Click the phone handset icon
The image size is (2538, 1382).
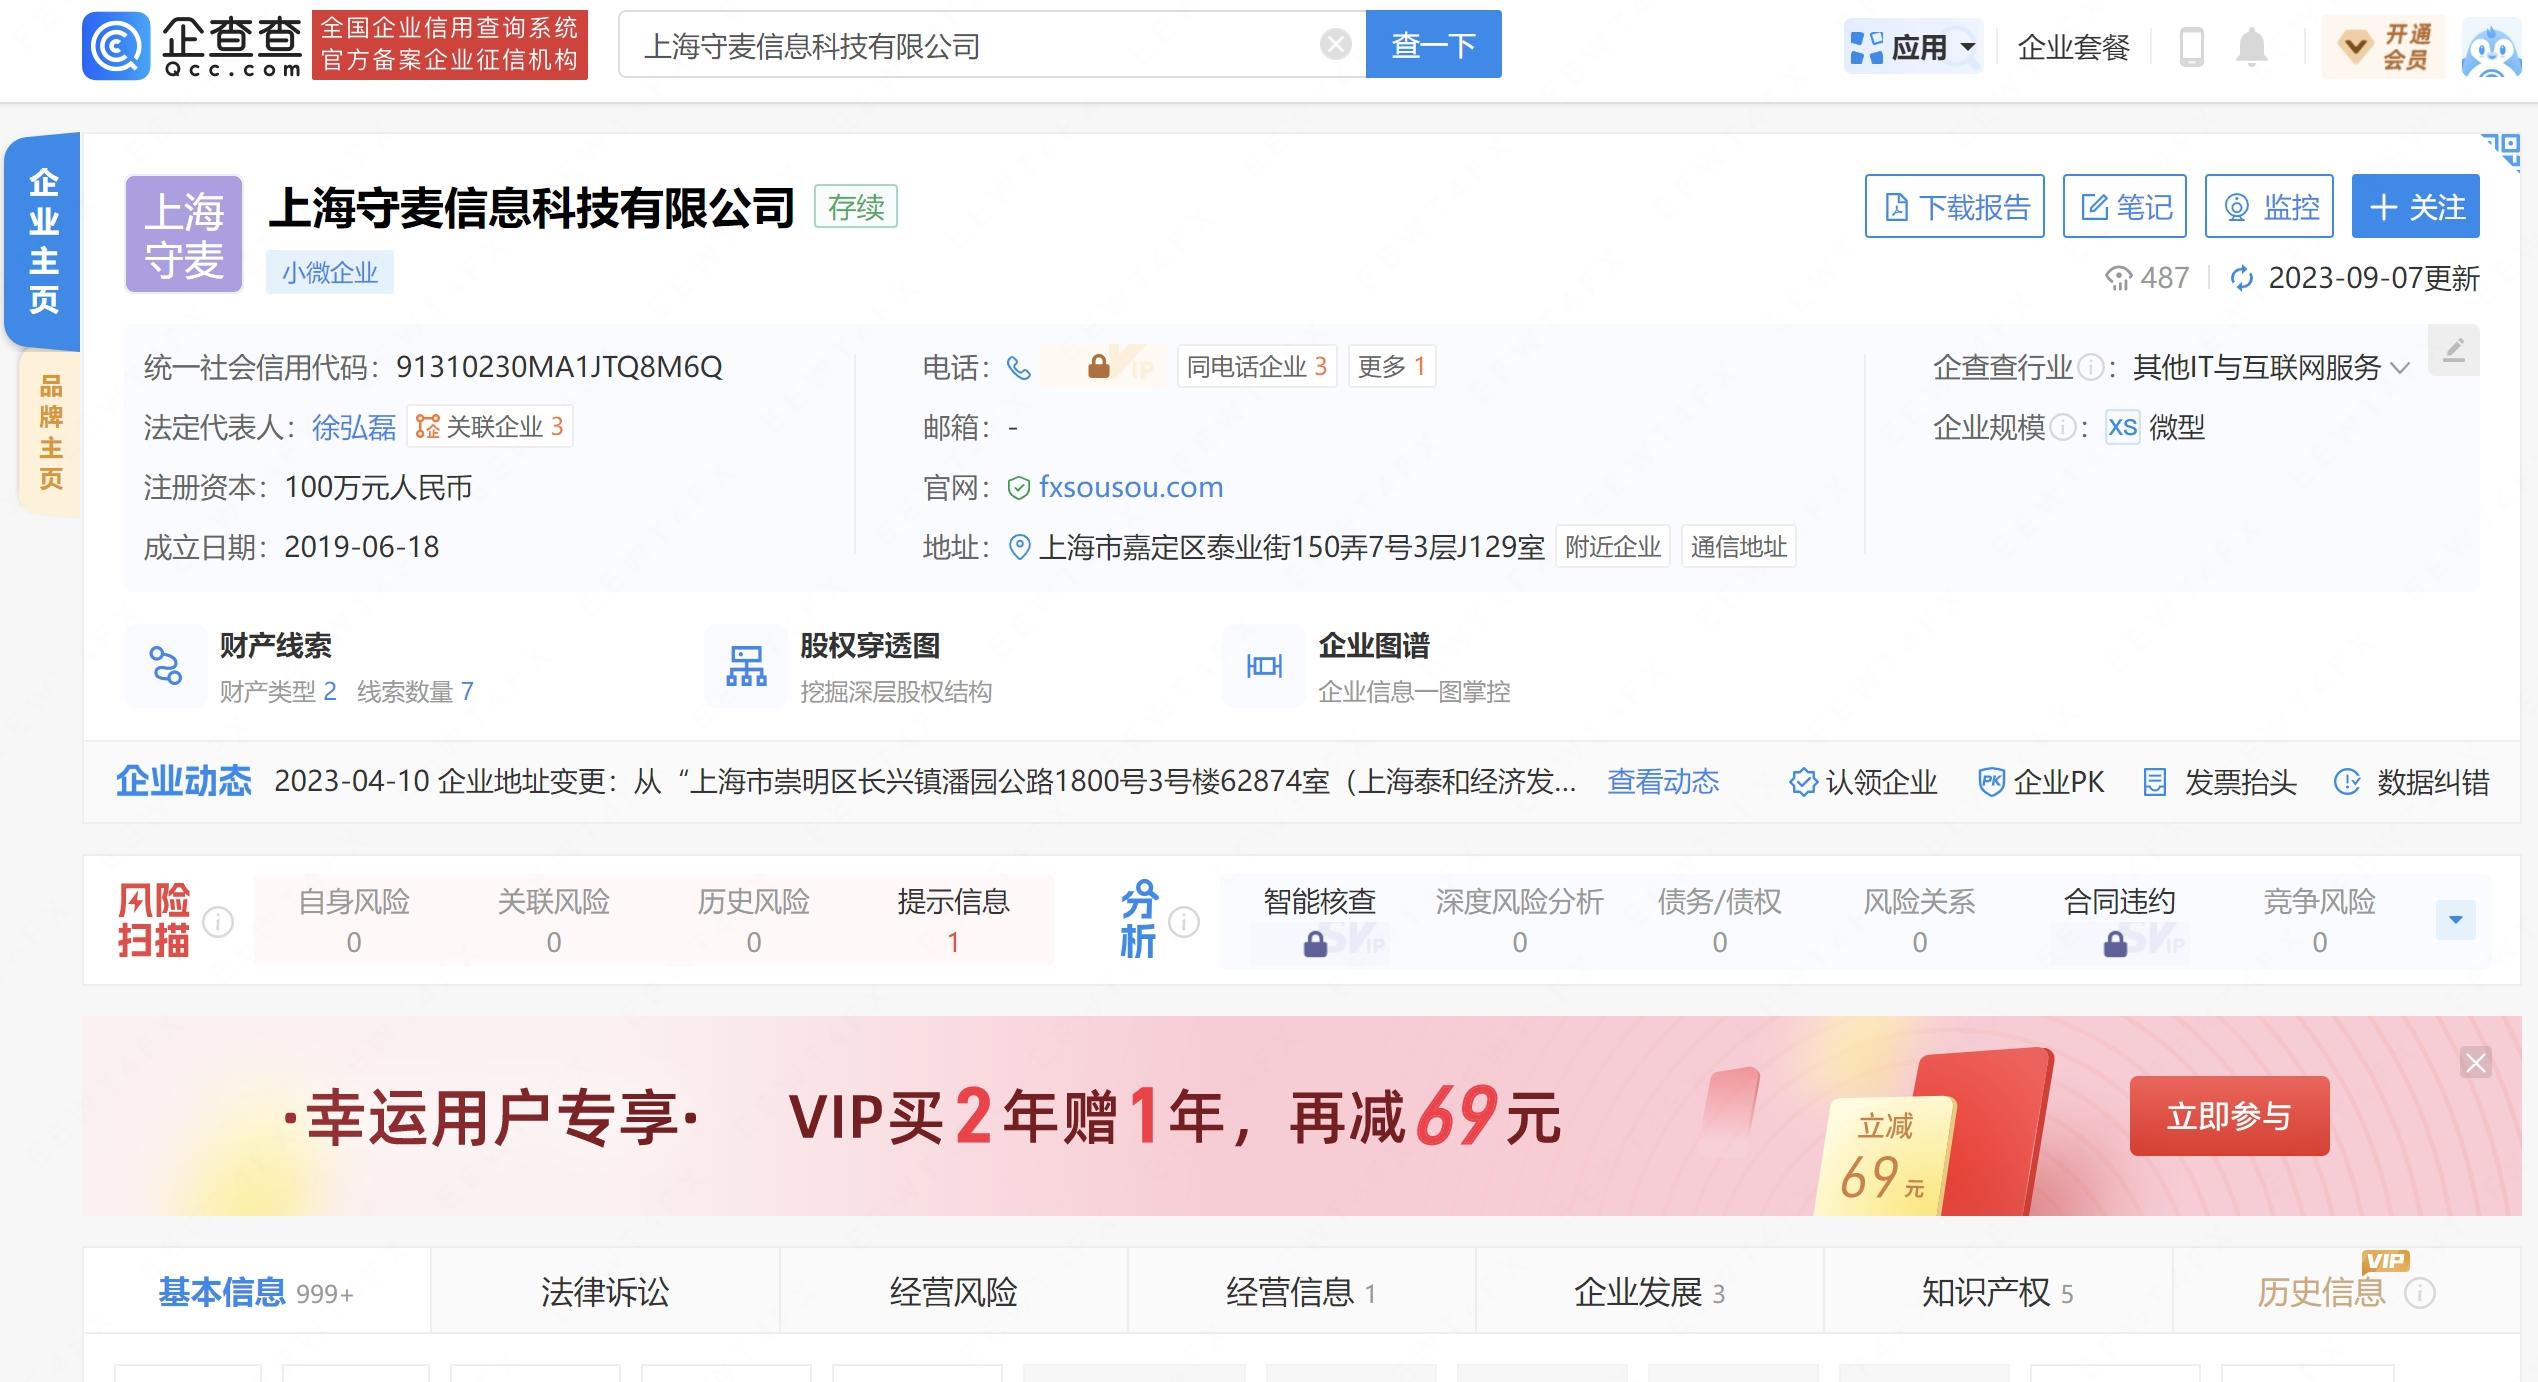pos(1018,368)
